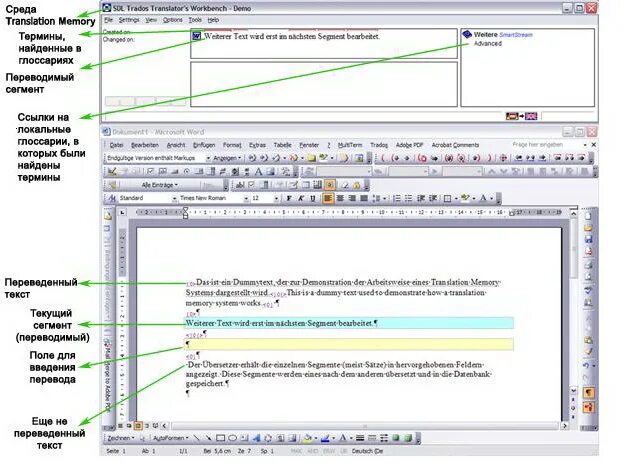Viewport: 624px width, 474px height.
Task: Expand the font size 12 dropdown
Action: tap(276, 198)
